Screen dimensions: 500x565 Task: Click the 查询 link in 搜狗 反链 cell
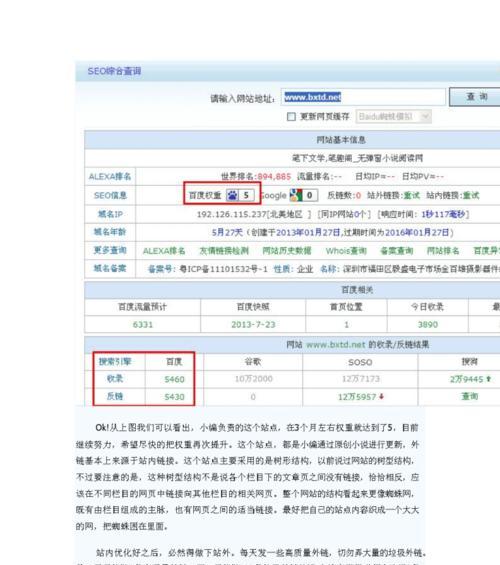point(469,396)
